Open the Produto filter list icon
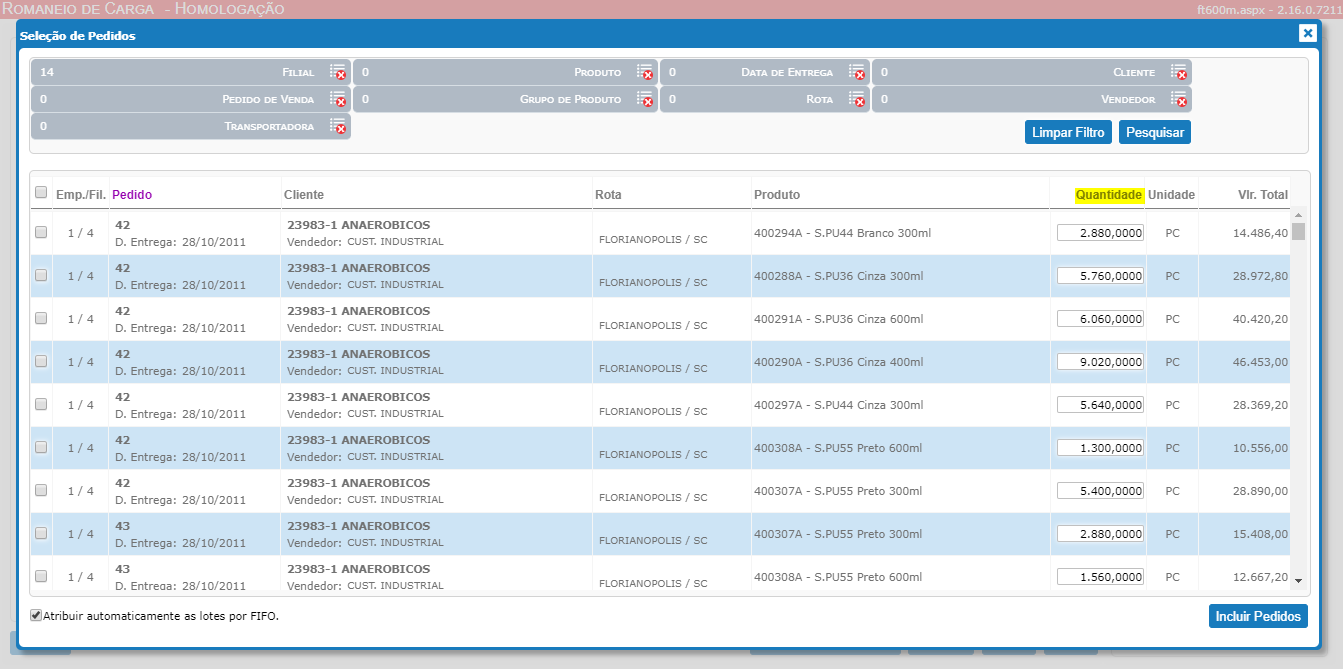Image resolution: width=1343 pixels, height=669 pixels. tap(645, 72)
